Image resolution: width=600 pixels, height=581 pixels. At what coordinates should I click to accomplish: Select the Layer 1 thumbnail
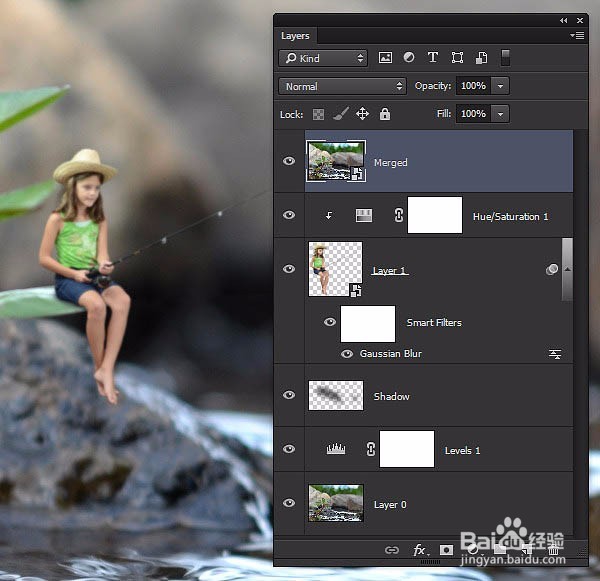coord(336,269)
